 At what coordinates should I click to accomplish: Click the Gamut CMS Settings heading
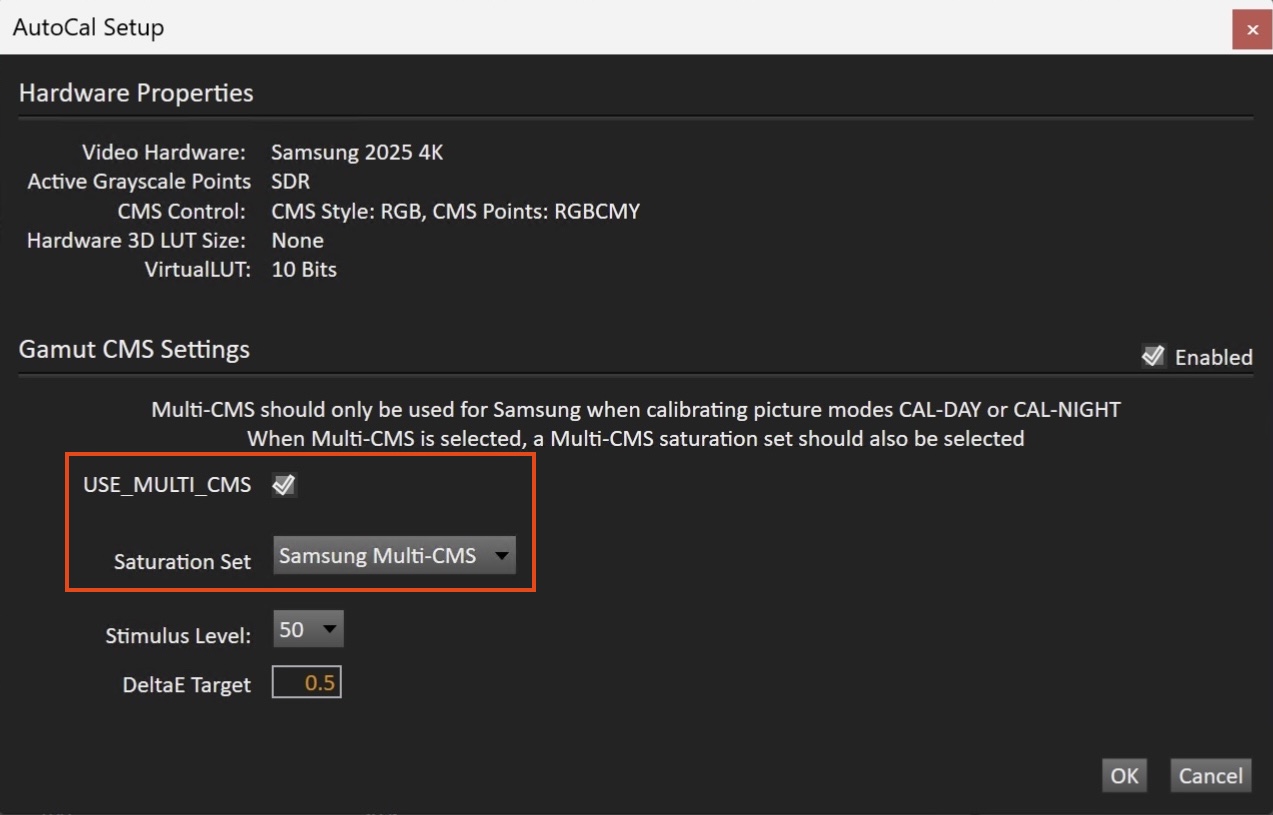tap(134, 350)
